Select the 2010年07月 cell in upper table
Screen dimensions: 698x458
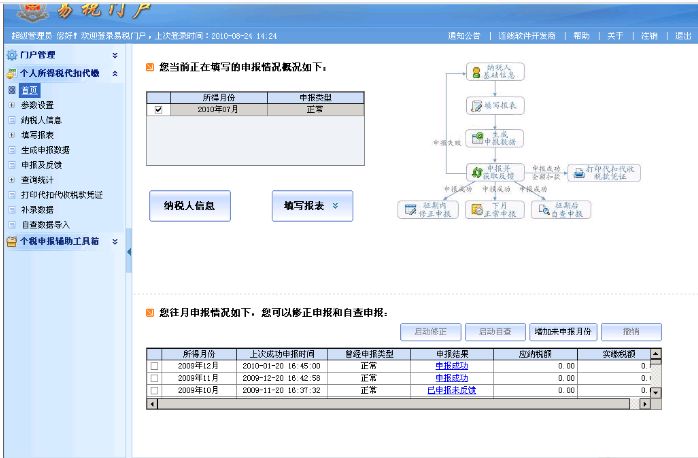[219, 109]
